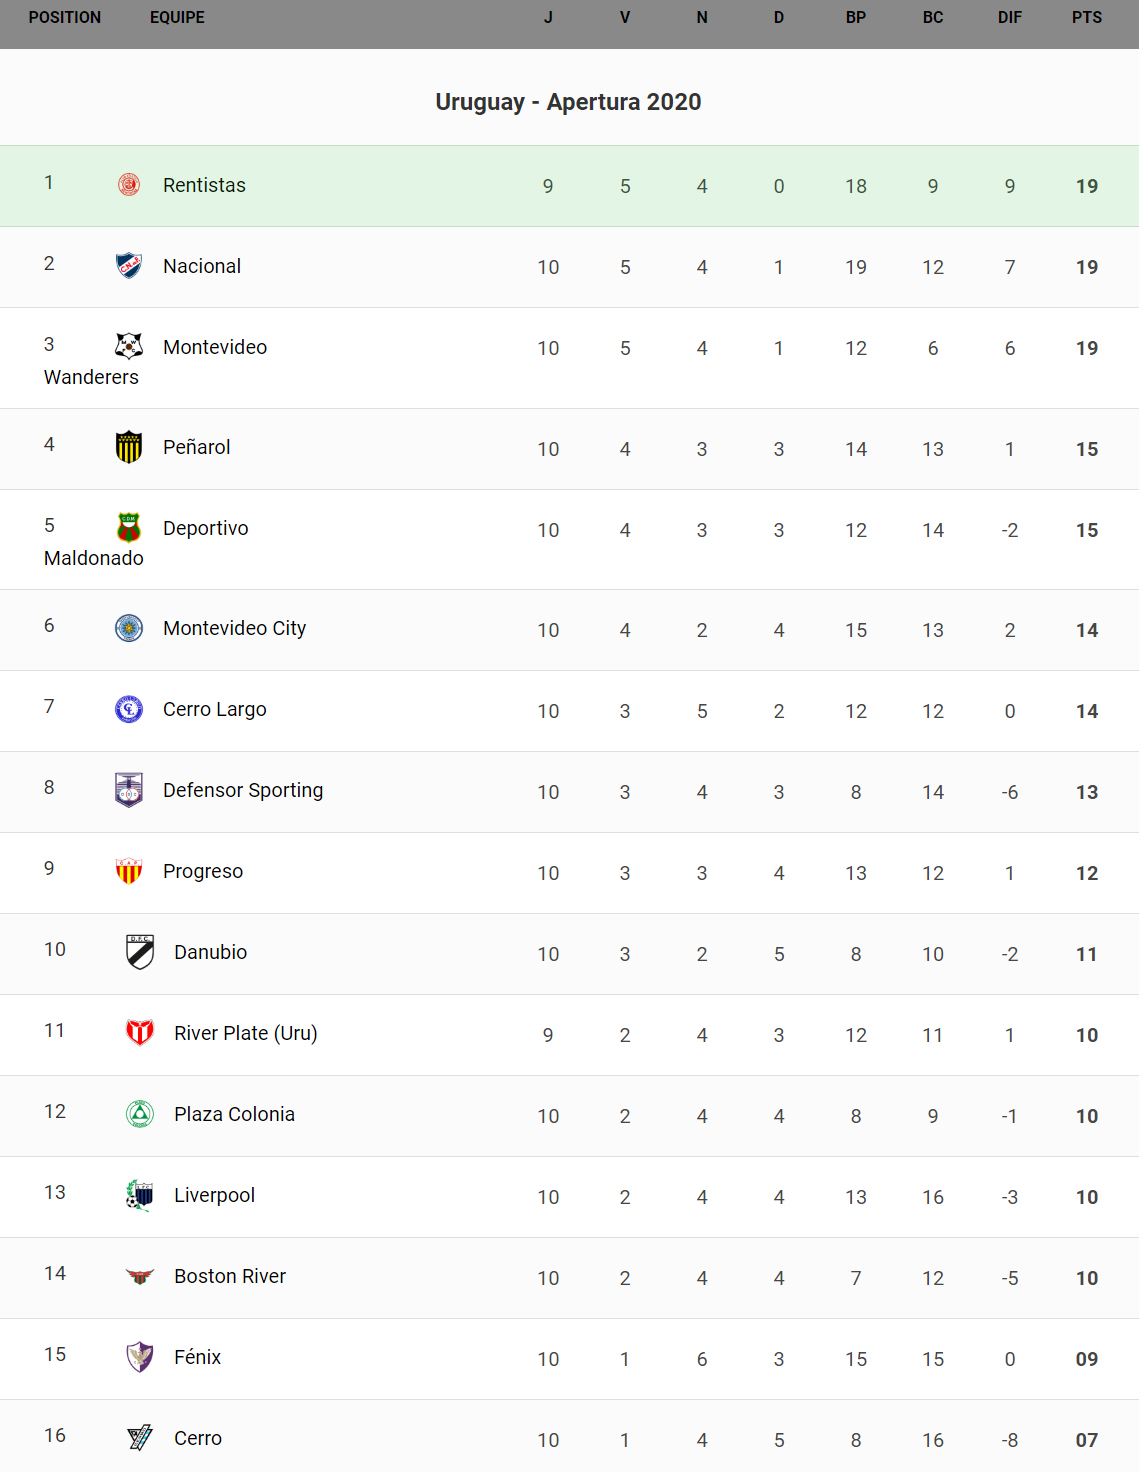Open the Liverpool team name link
Viewport: 1139px width, 1472px height.
point(214,1195)
